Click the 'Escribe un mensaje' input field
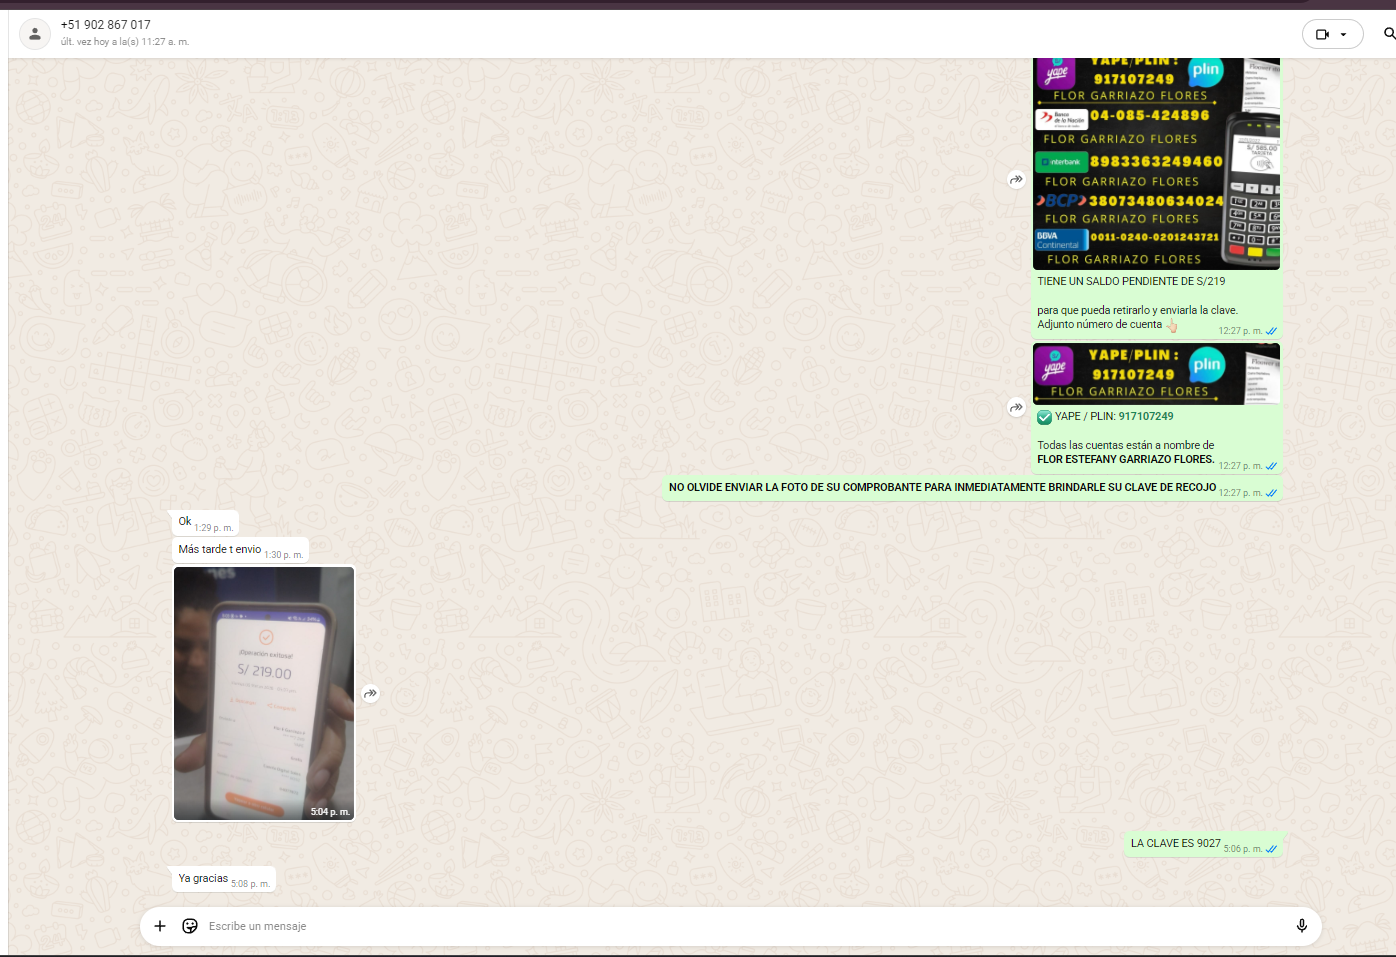This screenshot has height=957, width=1396. 700,926
